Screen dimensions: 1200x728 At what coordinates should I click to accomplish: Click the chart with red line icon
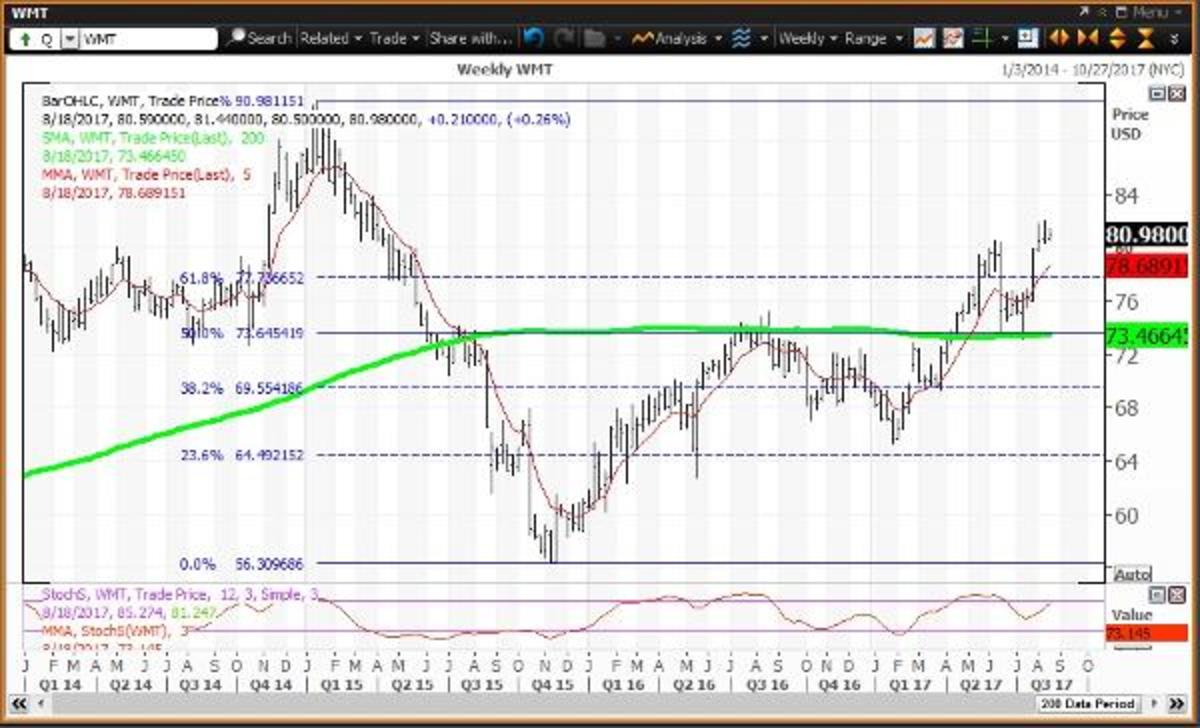[x=953, y=38]
